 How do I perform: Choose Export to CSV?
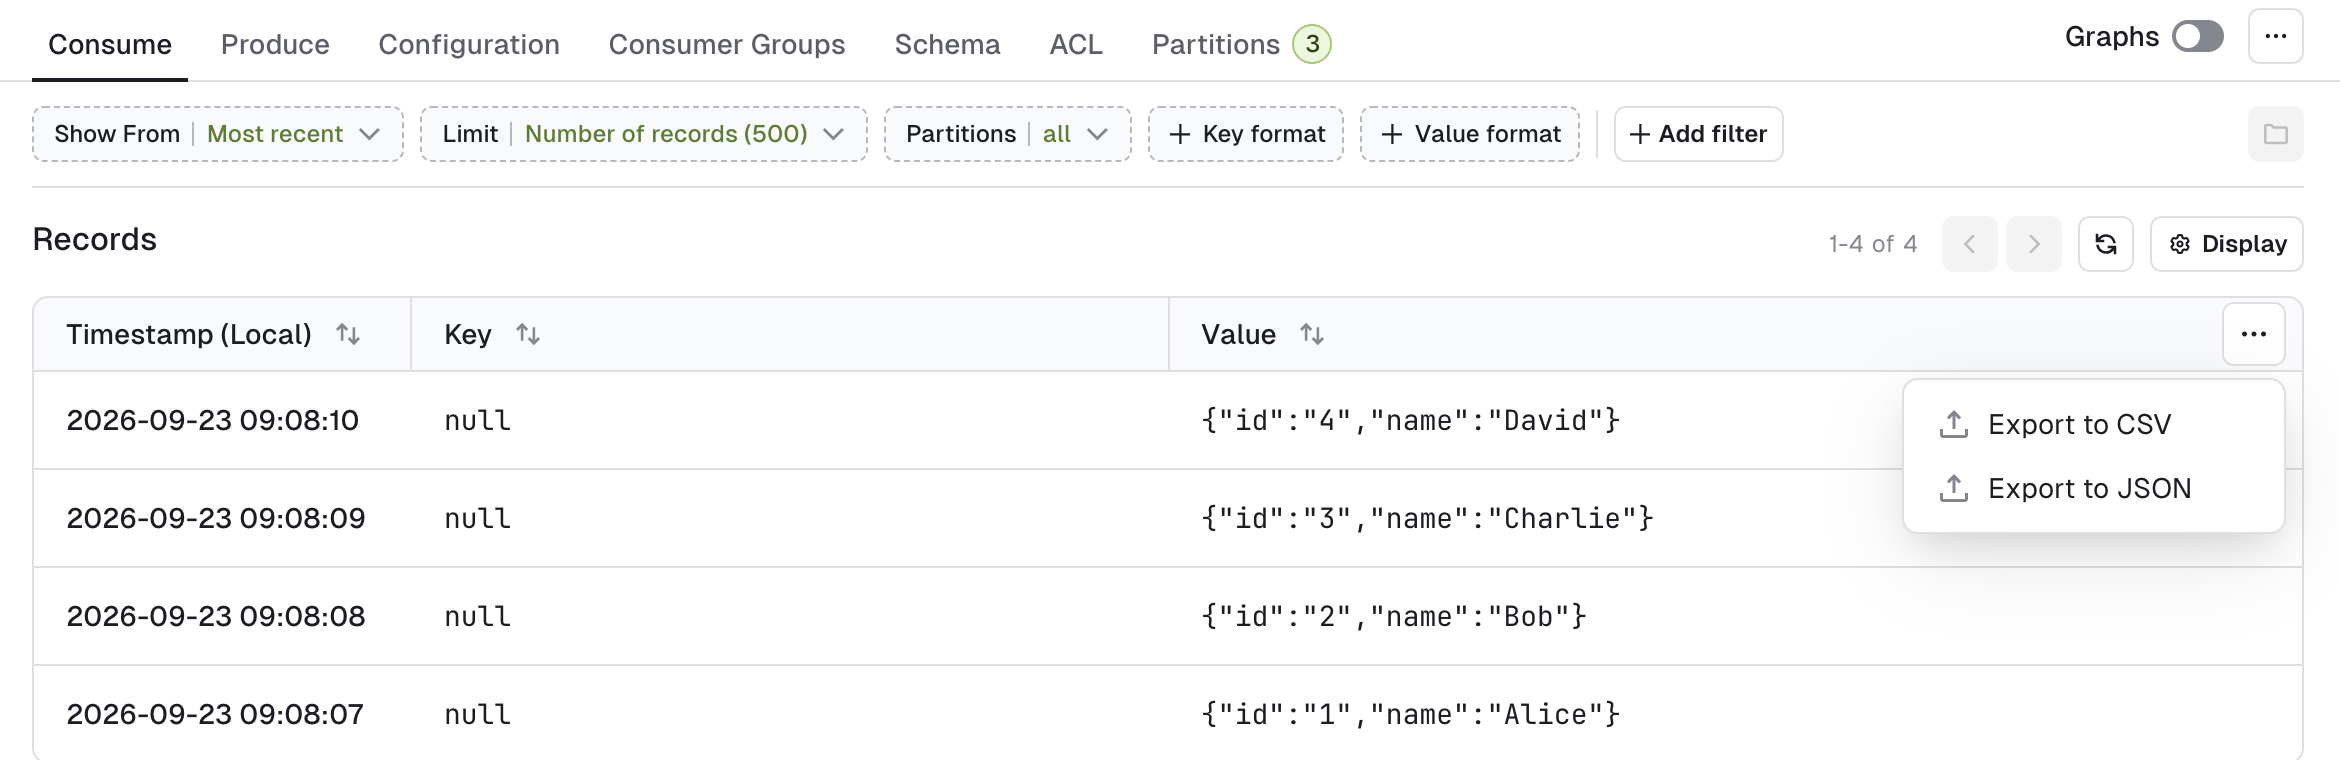click(x=2094, y=424)
